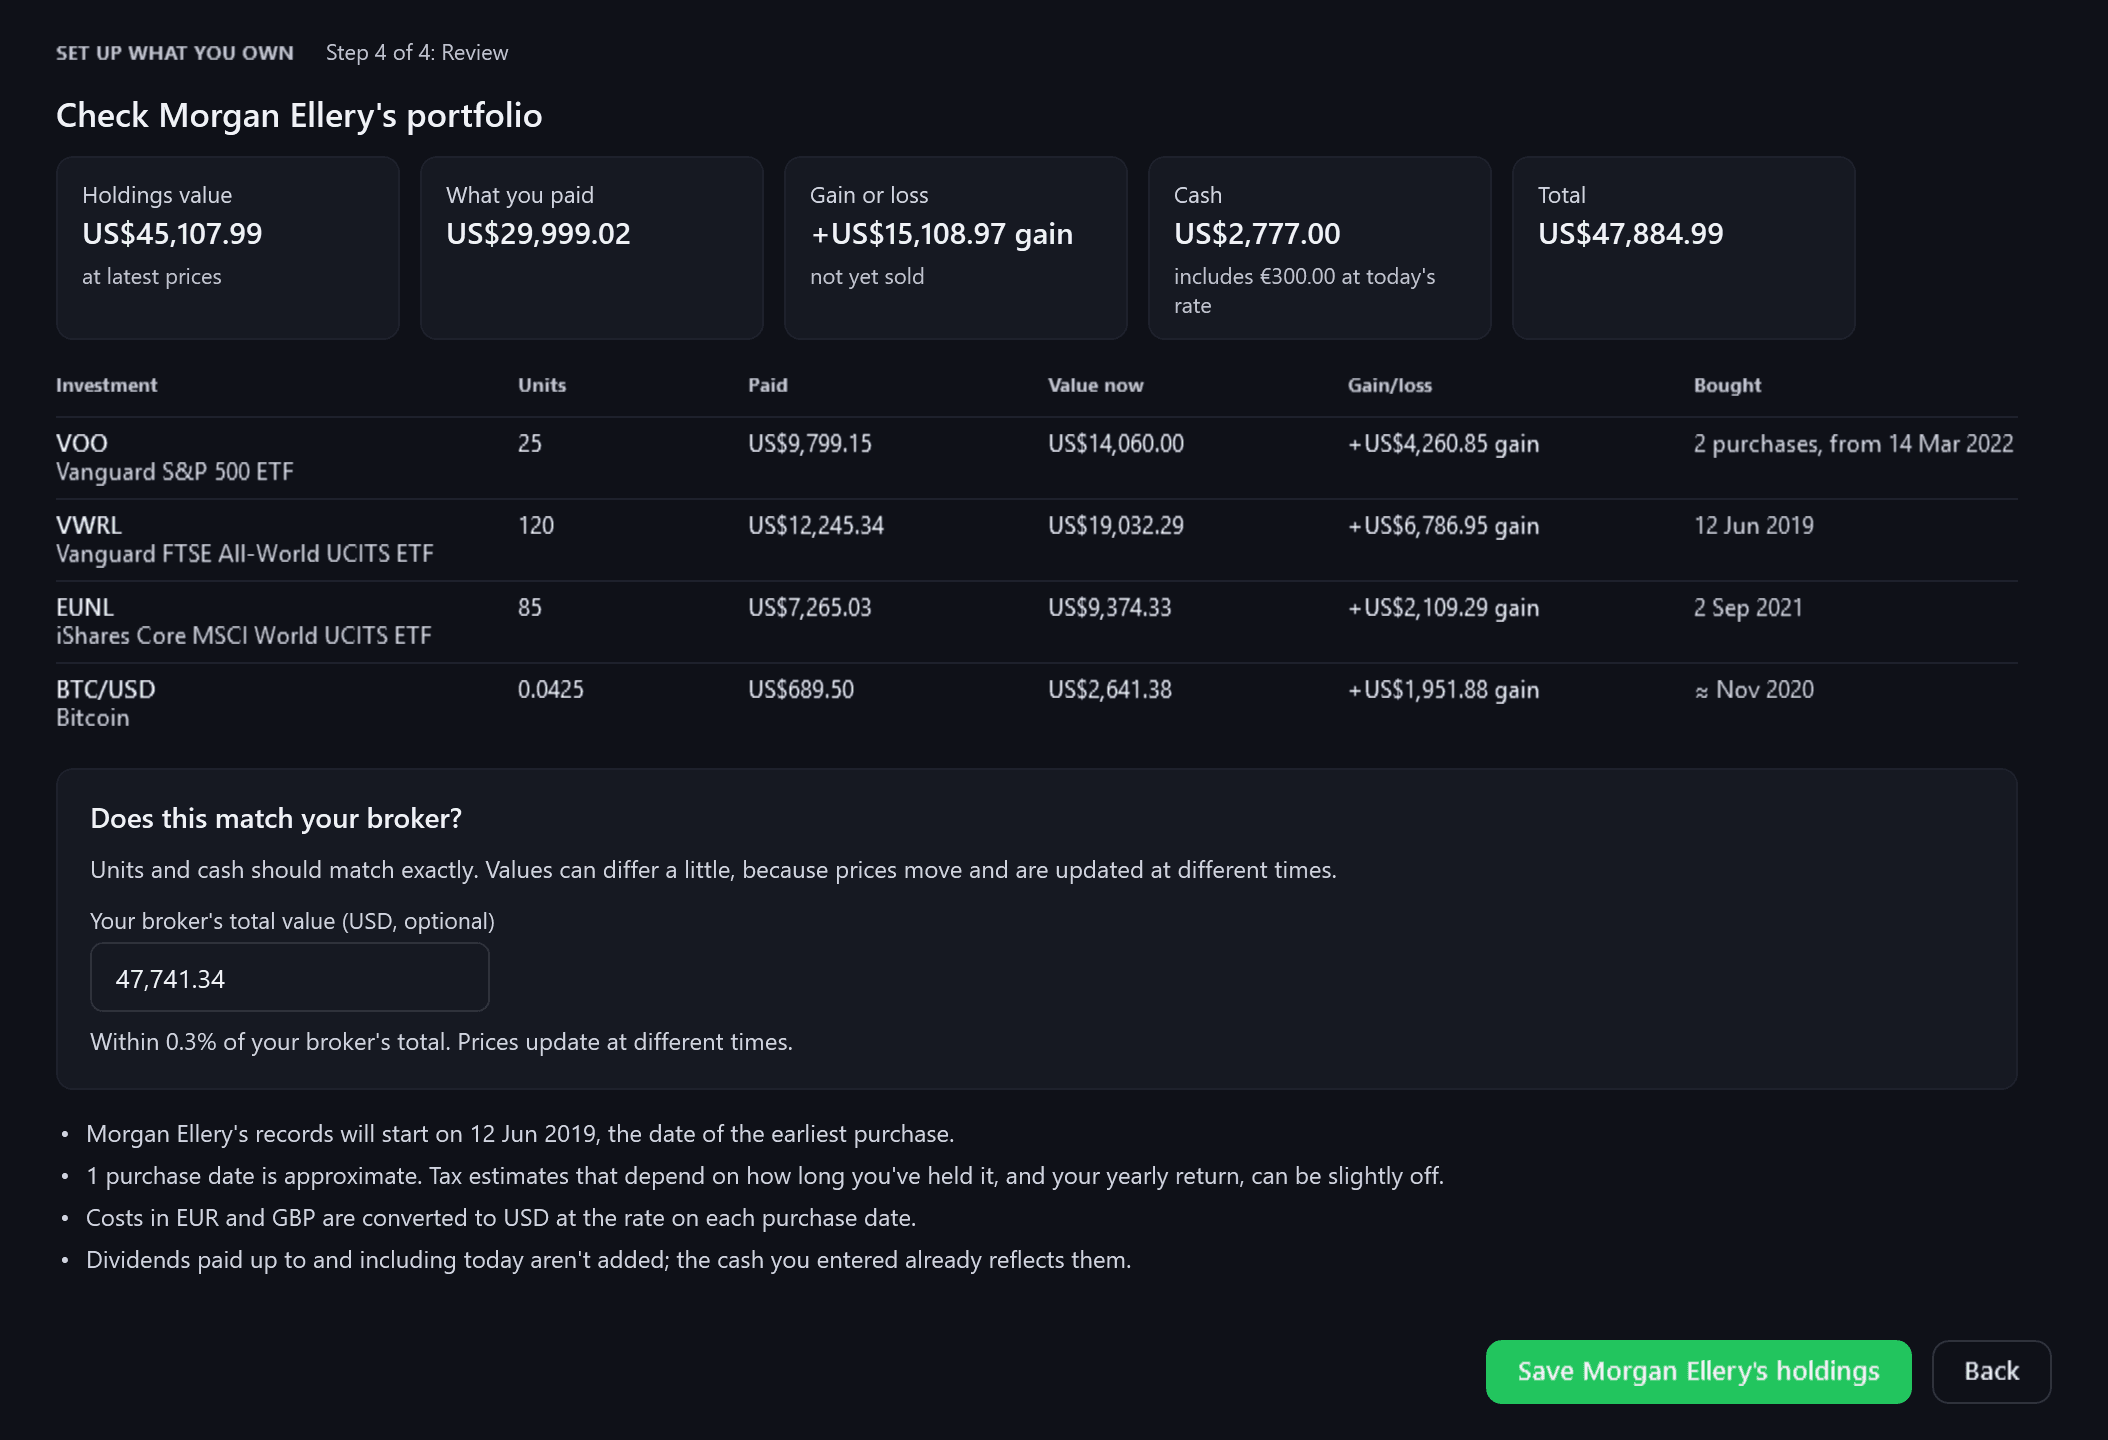Click EUNL's bought date 2 Sep 2021
2108x1440 pixels.
coord(1748,607)
